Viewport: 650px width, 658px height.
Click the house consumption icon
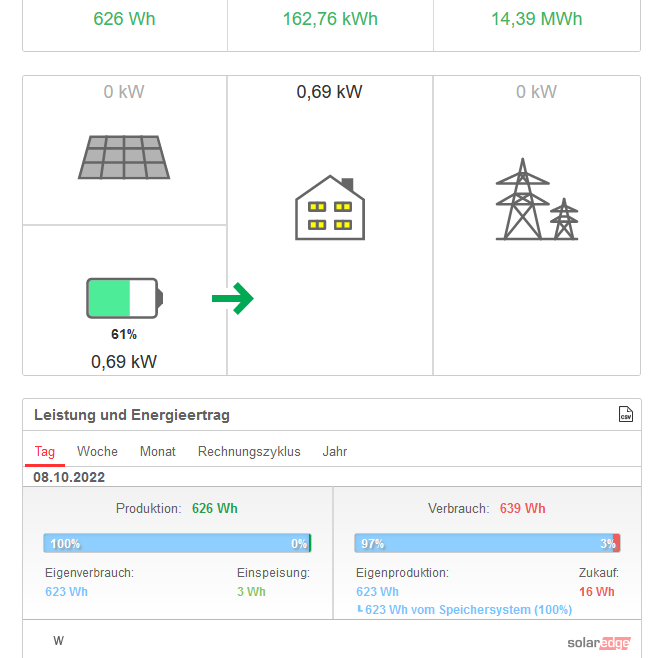330,207
